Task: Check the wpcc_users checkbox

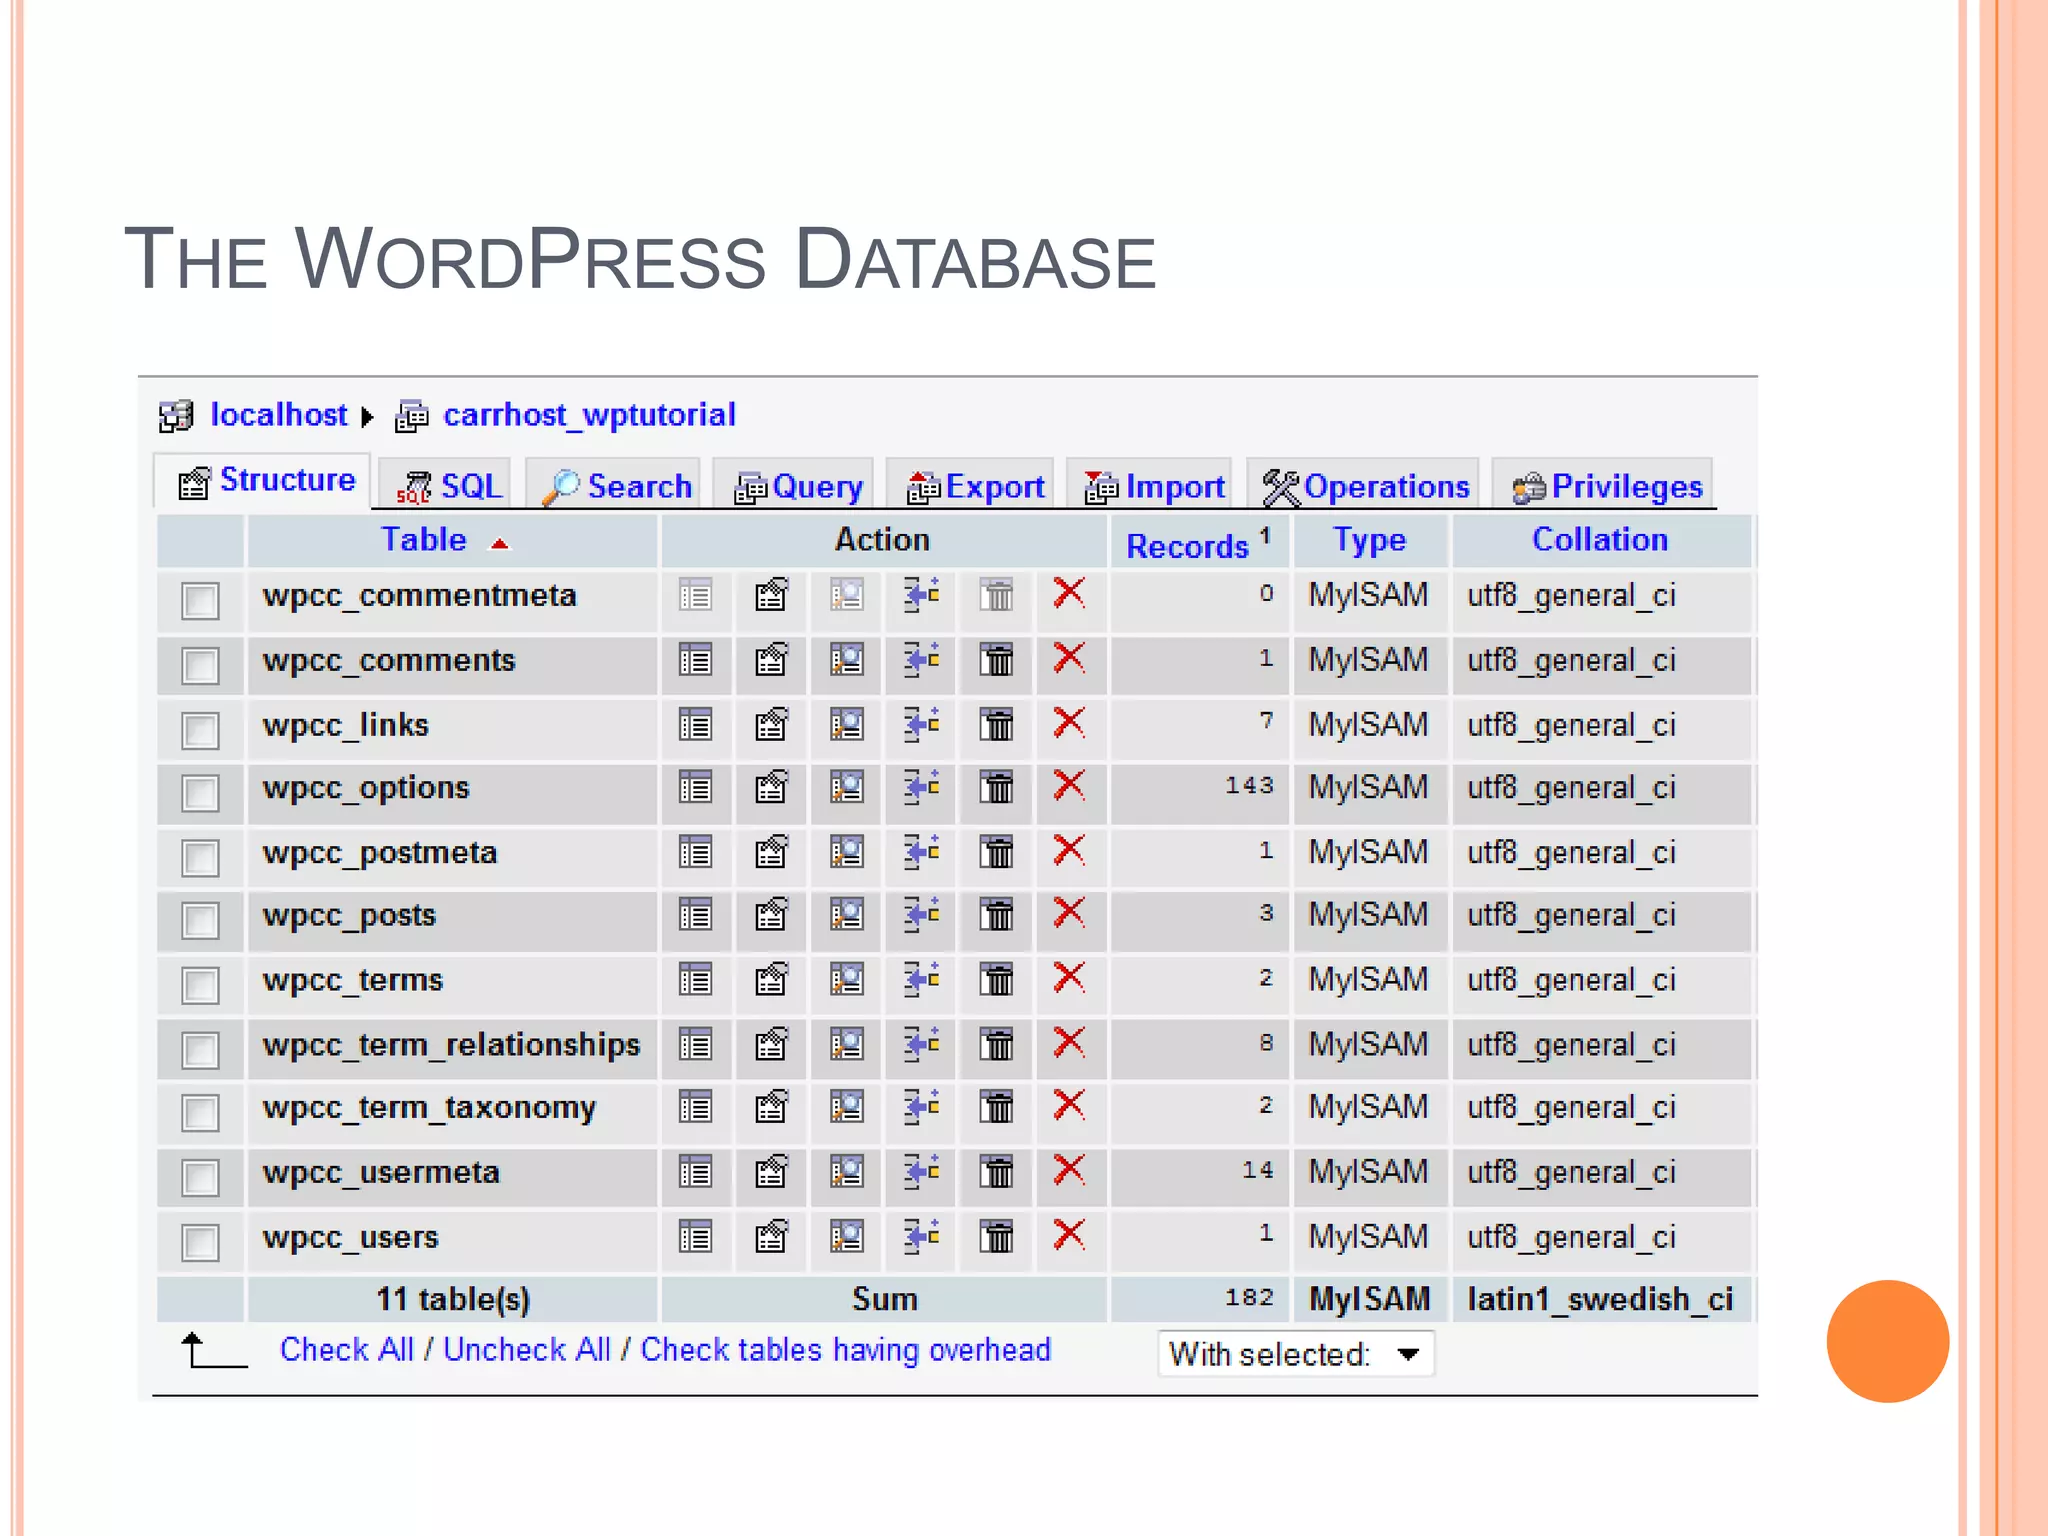Action: click(x=200, y=1242)
